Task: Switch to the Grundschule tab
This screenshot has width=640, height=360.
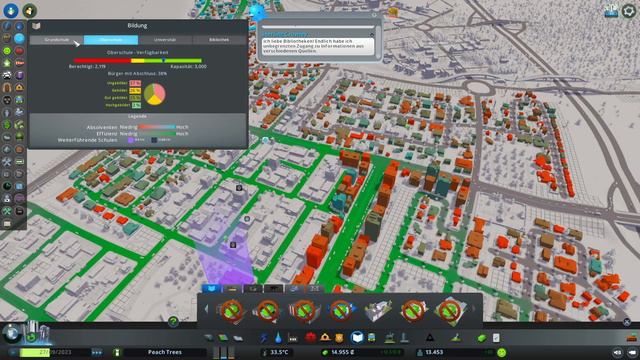Action: 57,40
